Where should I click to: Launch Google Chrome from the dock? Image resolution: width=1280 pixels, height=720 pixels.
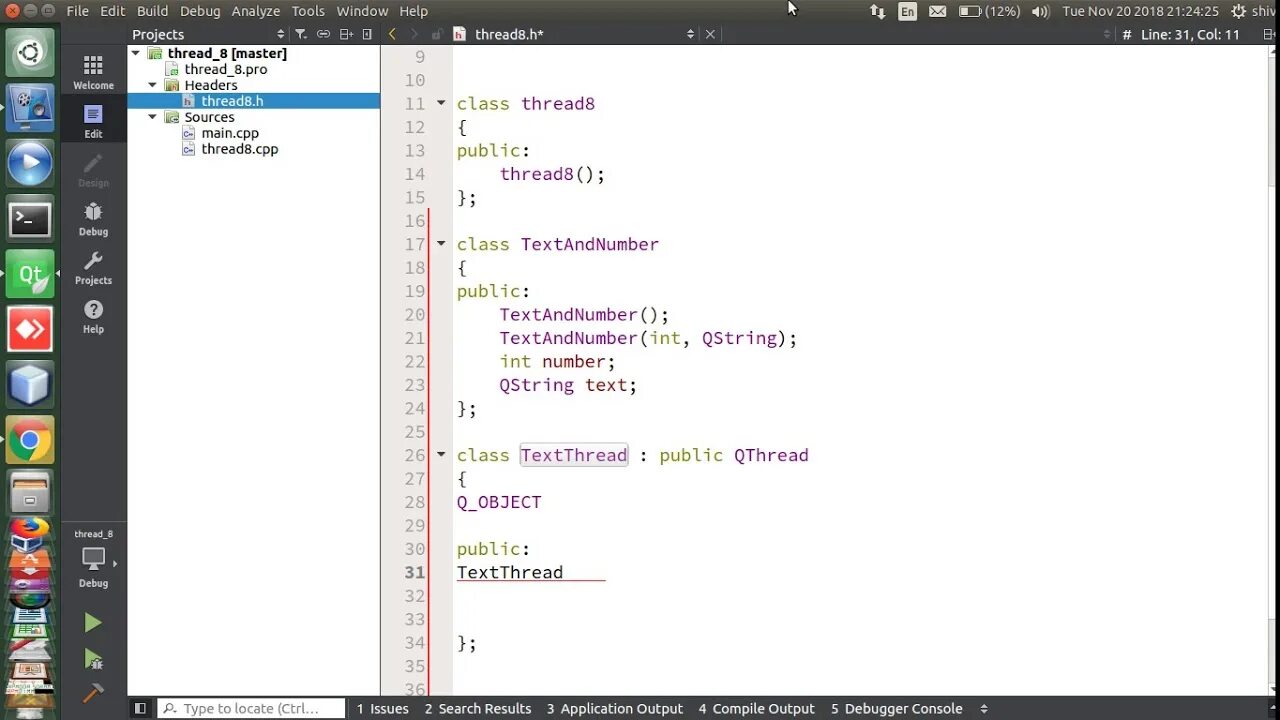tap(30, 439)
